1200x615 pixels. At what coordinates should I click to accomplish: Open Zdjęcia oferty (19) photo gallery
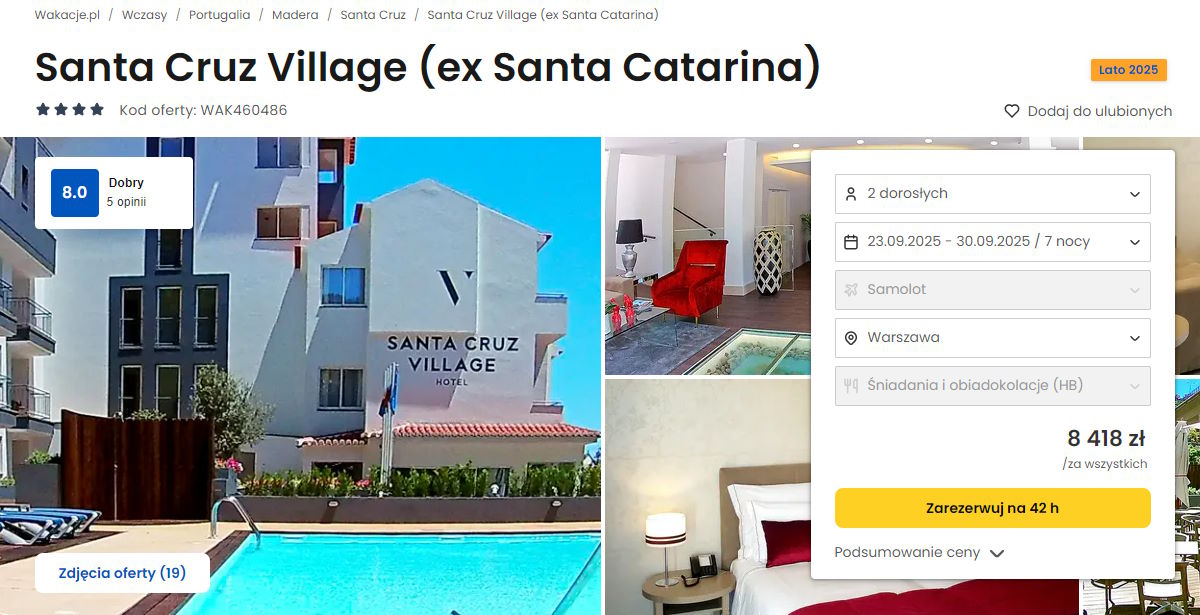click(122, 573)
